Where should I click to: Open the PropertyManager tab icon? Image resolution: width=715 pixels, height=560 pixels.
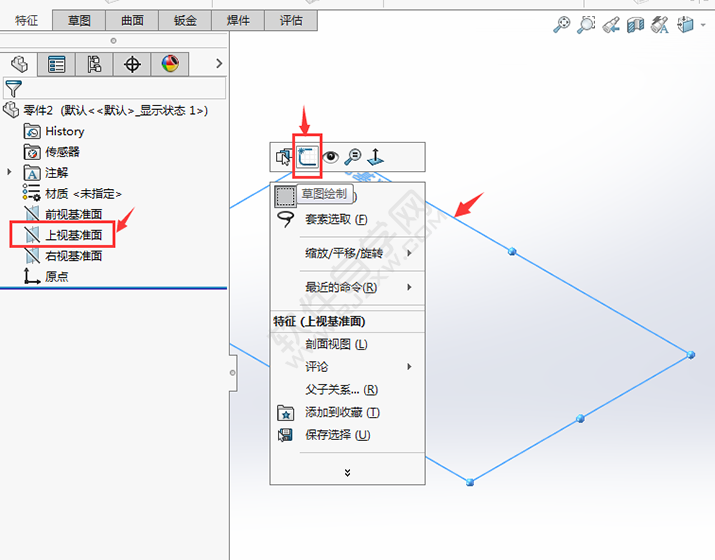[57, 64]
